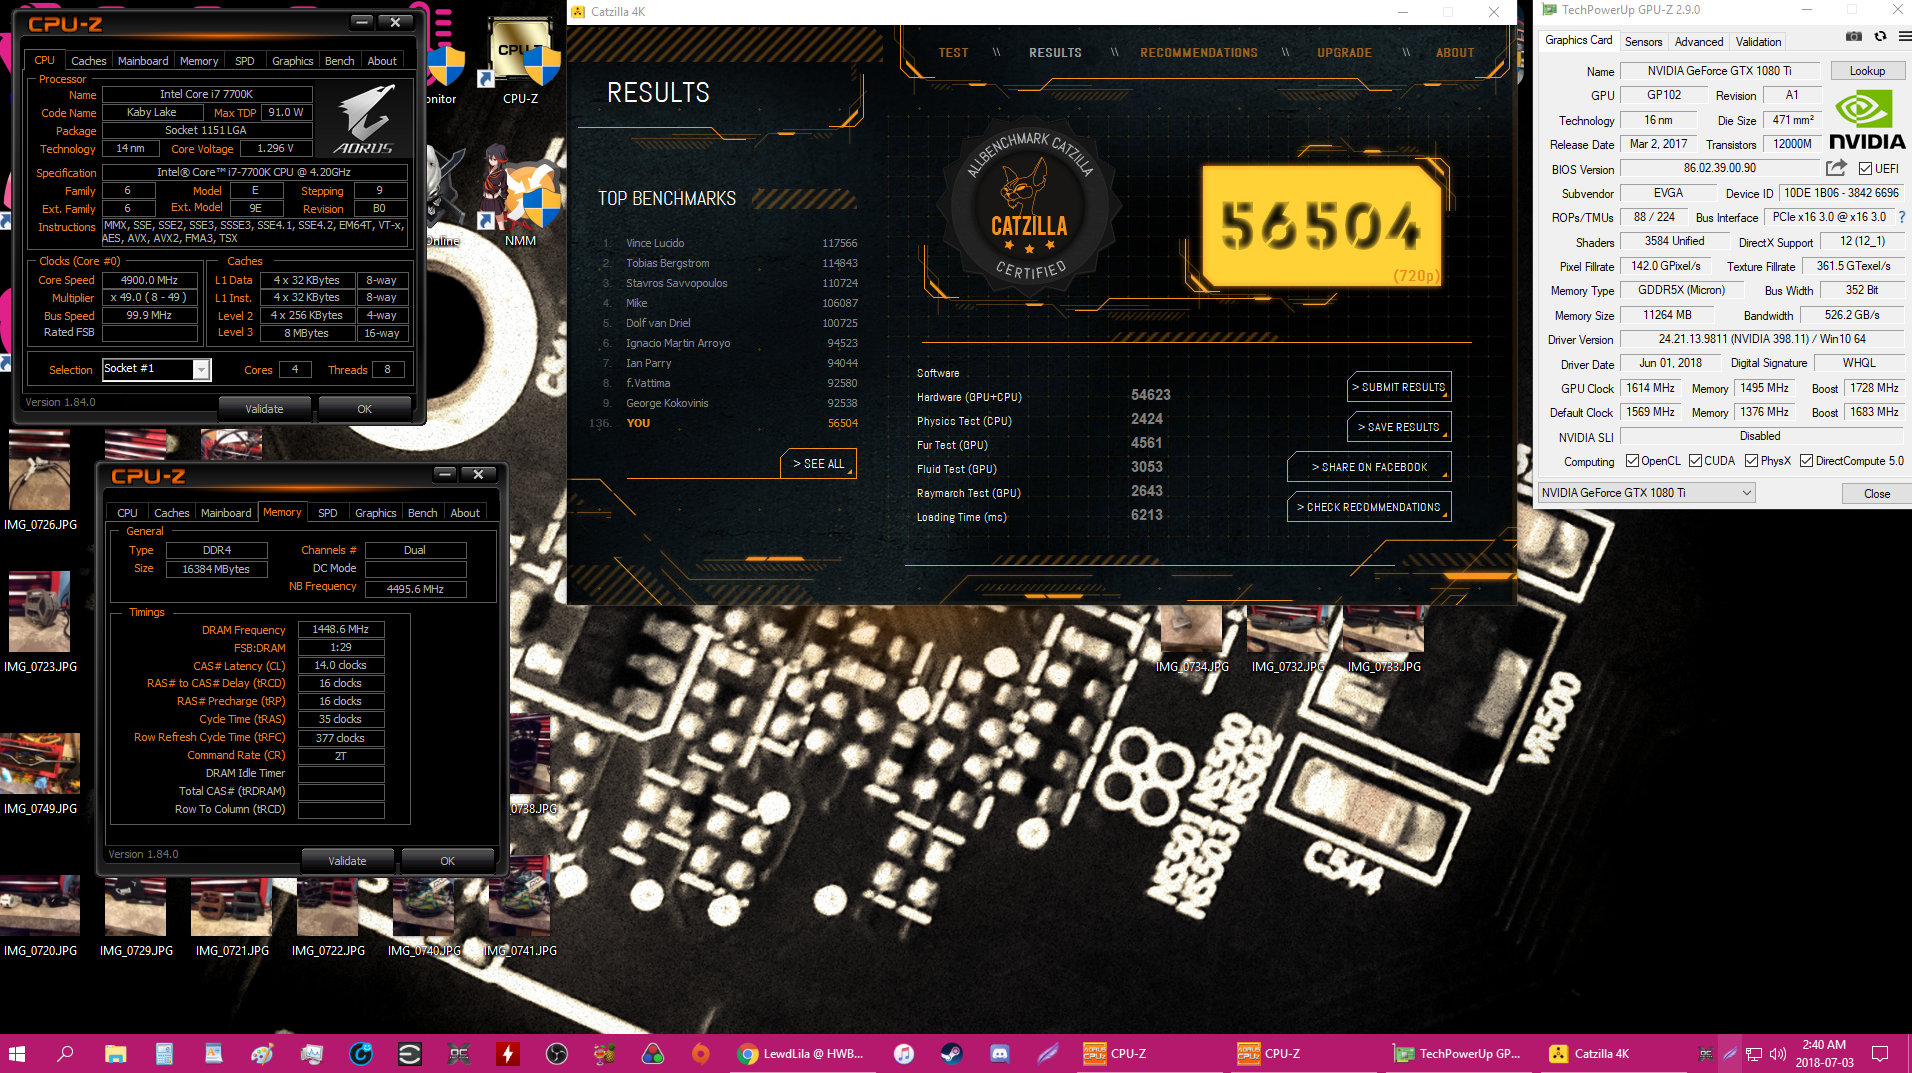Image resolution: width=1912 pixels, height=1073 pixels.
Task: Click the GPU Name field in GPU-Z
Action: 1719,71
